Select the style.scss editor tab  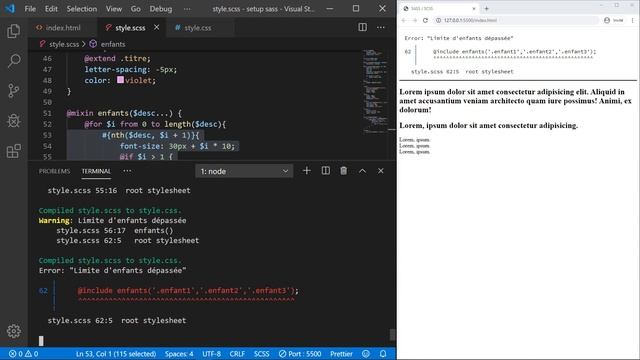pyautogui.click(x=130, y=27)
